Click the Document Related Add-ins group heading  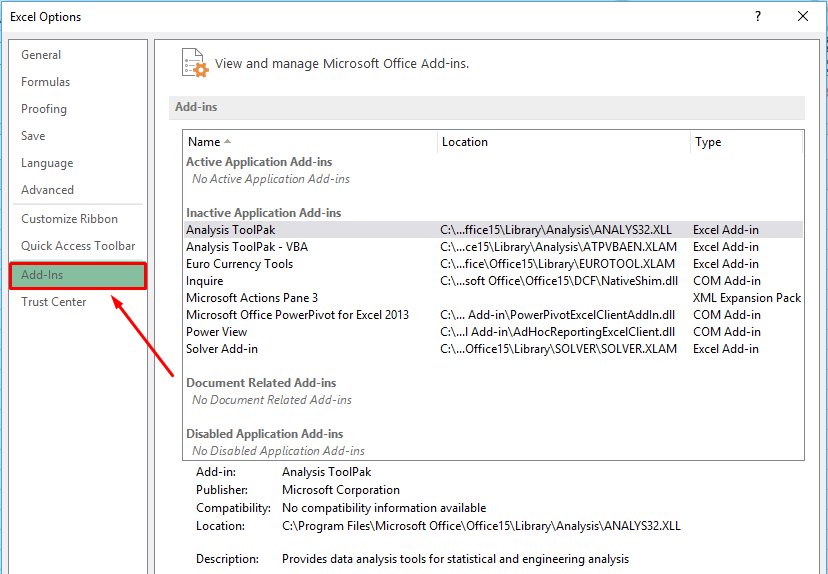[261, 383]
